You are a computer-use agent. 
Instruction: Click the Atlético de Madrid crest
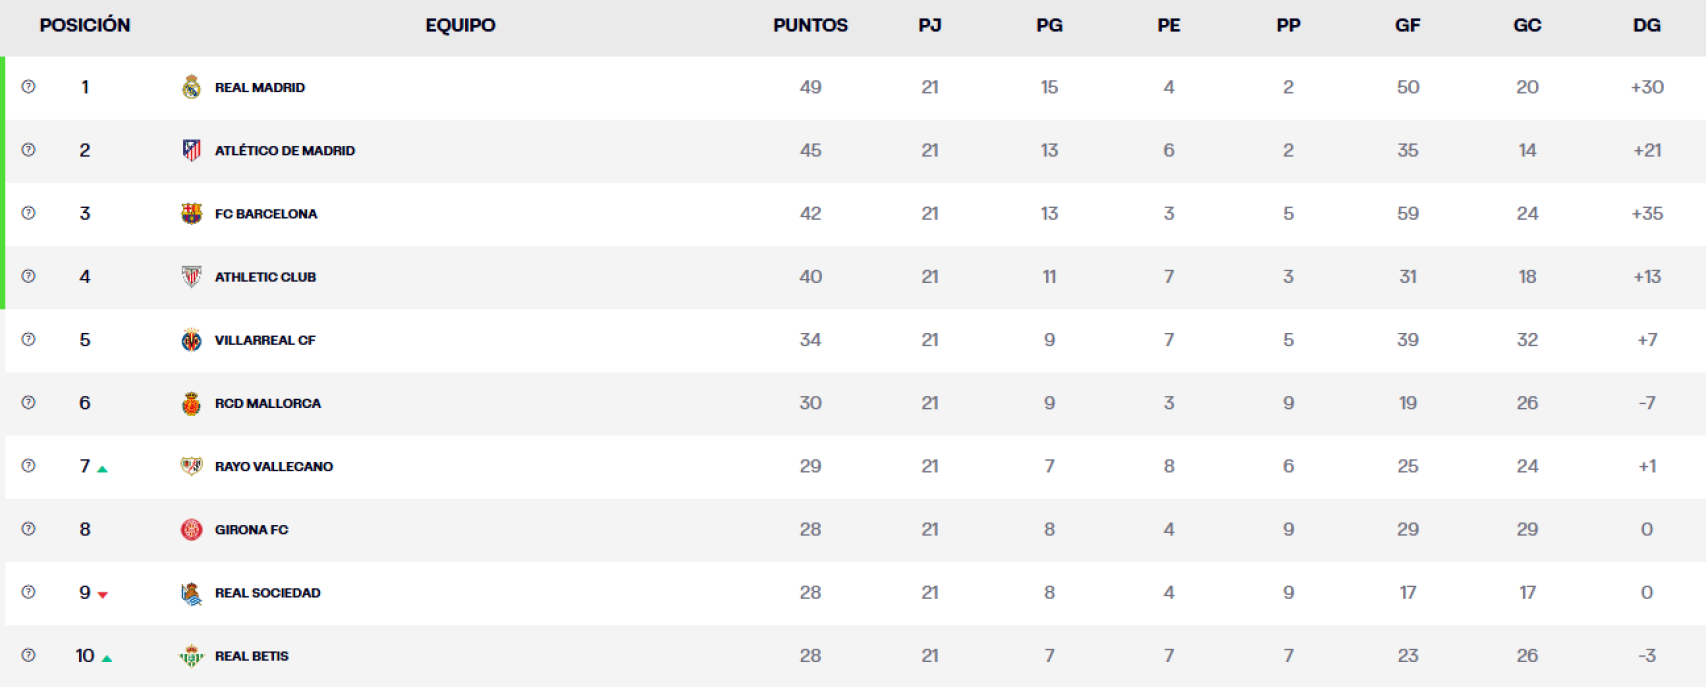click(191, 150)
